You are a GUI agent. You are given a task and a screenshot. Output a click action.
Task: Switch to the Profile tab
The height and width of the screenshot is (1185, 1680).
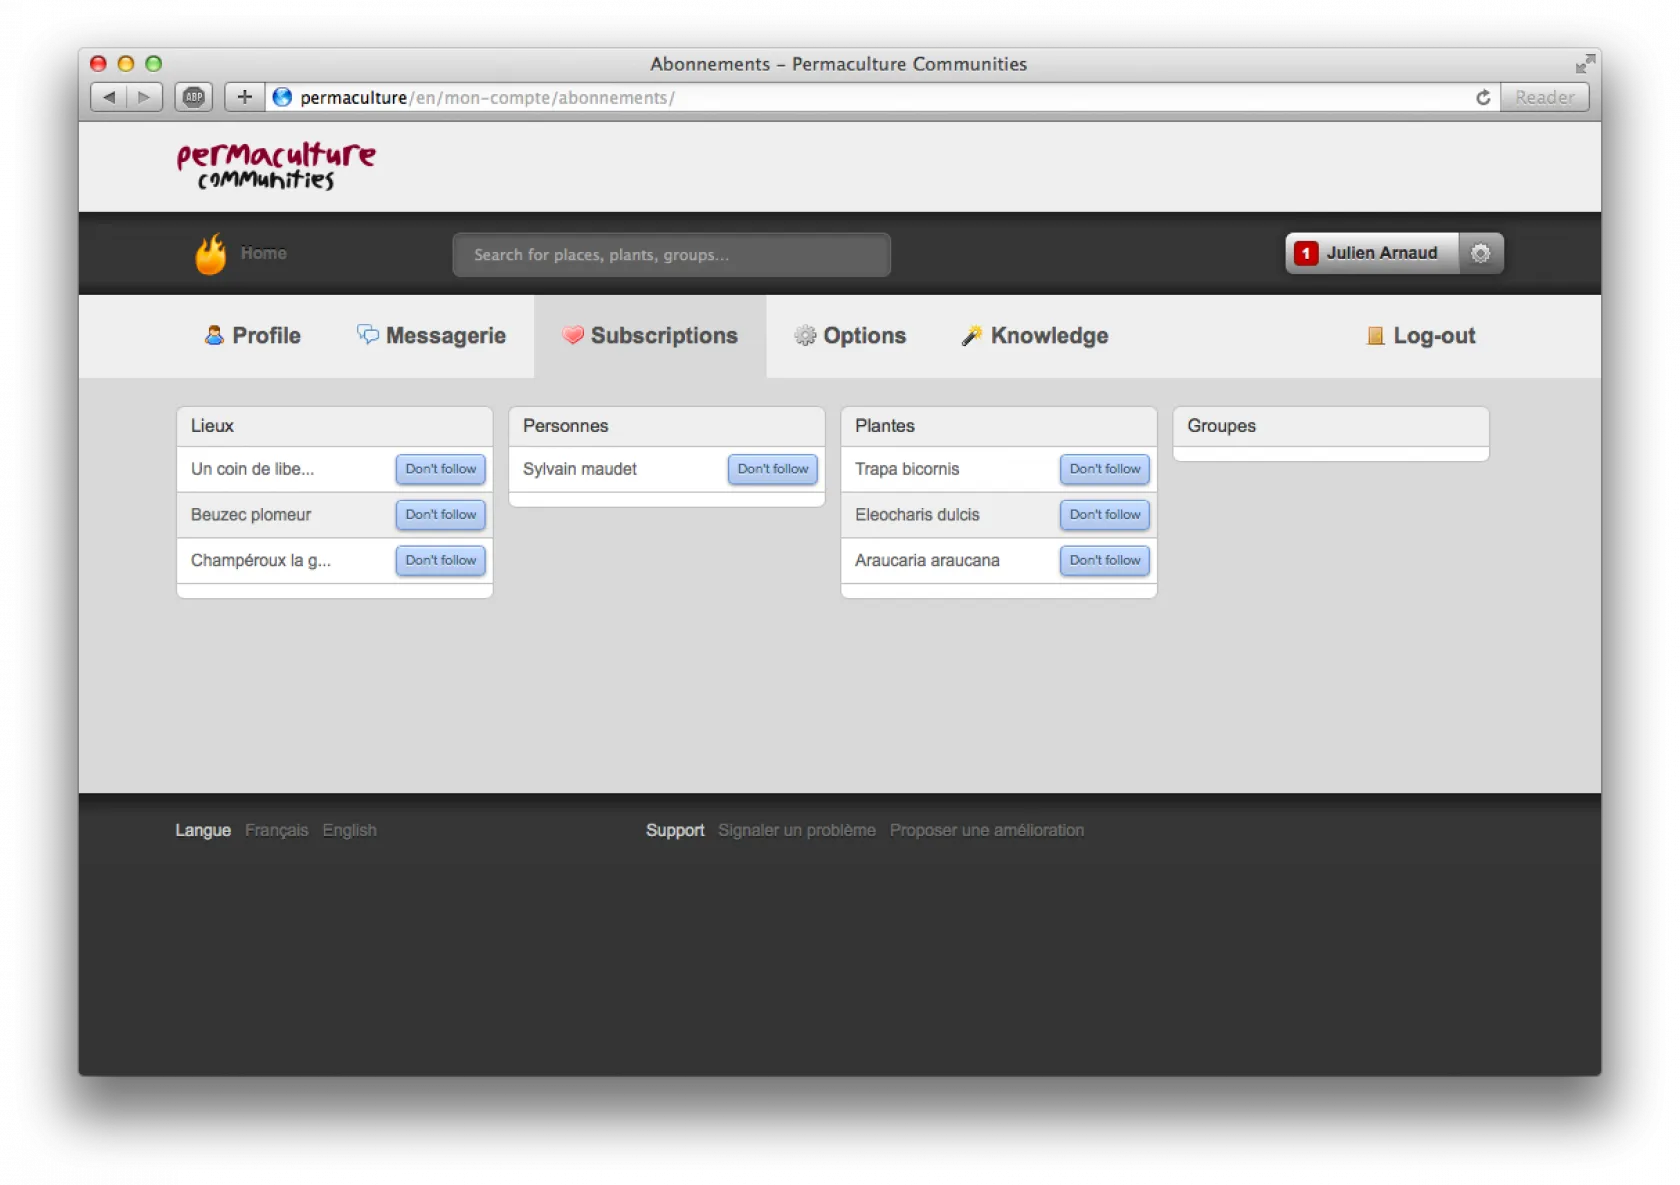(x=253, y=336)
